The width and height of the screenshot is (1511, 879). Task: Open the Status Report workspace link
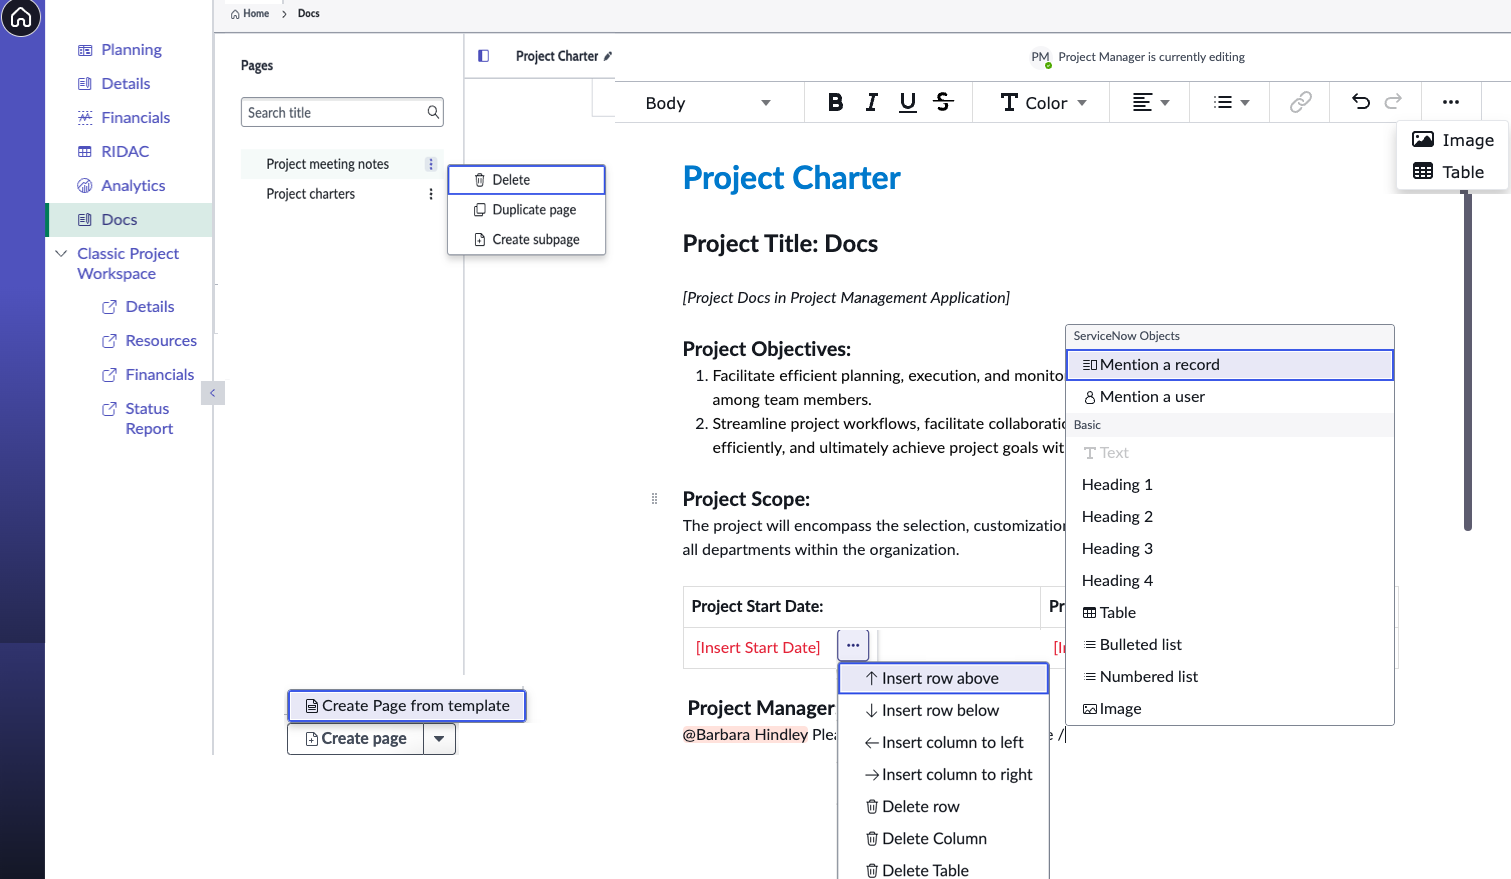pos(138,419)
